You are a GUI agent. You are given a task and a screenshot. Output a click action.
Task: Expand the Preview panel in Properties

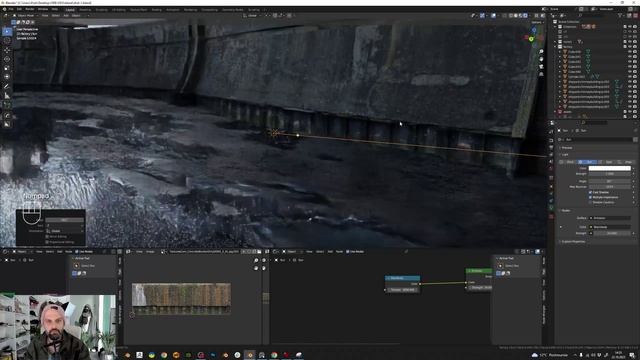click(x=567, y=148)
